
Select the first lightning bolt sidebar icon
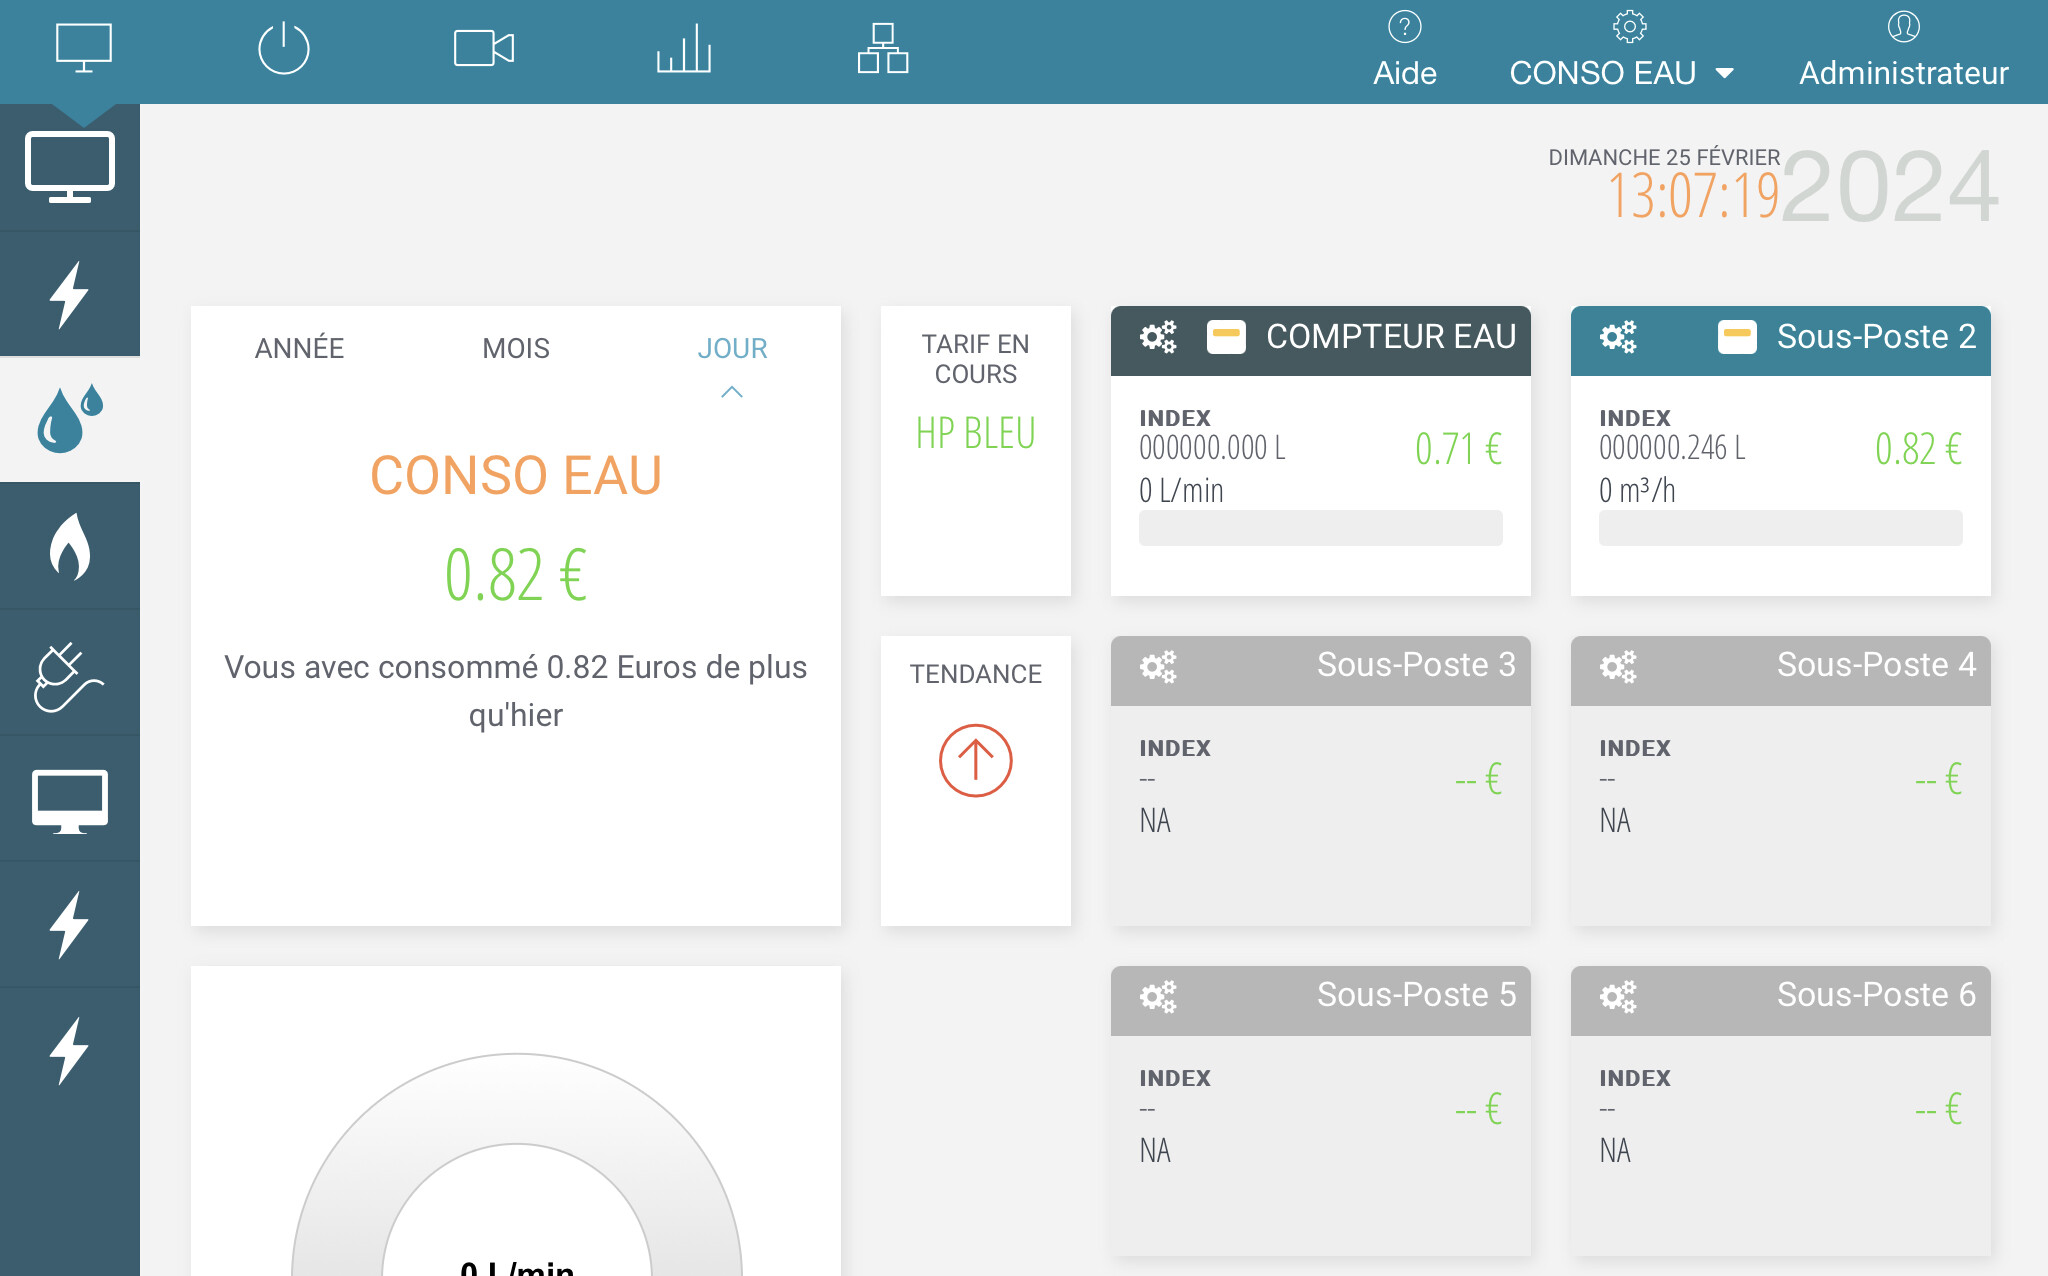pyautogui.click(x=70, y=295)
